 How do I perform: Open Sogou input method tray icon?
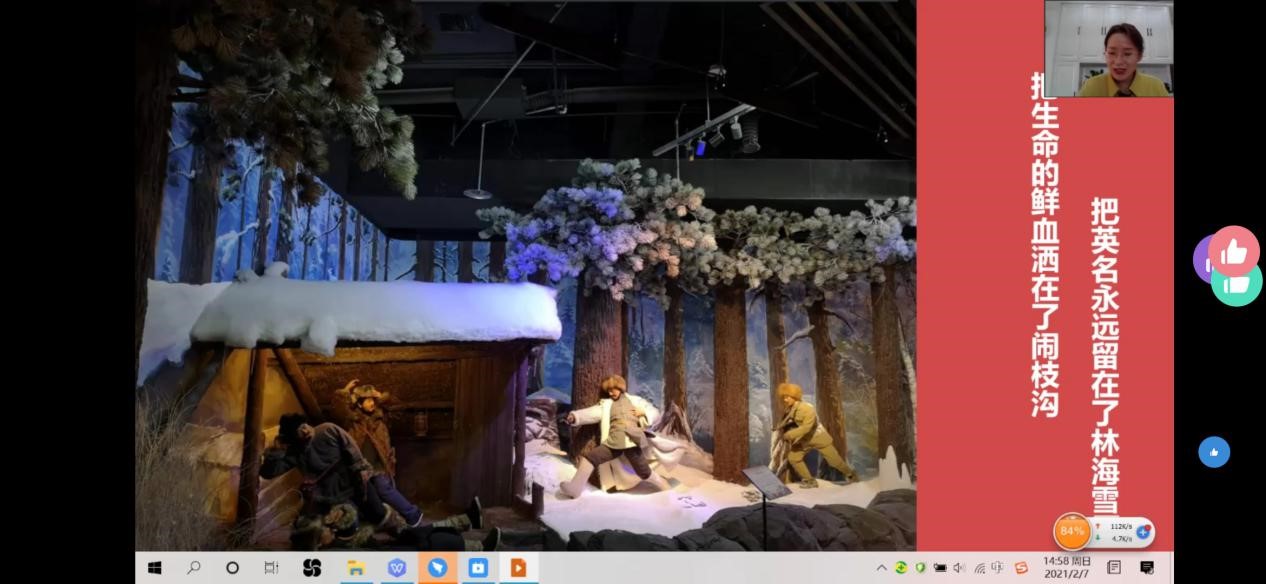pos(1021,568)
